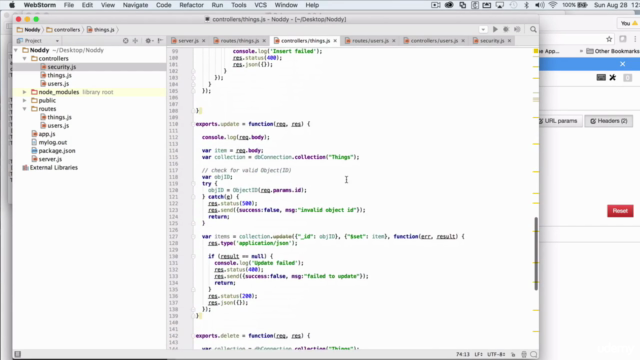The width and height of the screenshot is (640, 360).
Task: Run the current configuration with play icon
Action: [x=495, y=29]
